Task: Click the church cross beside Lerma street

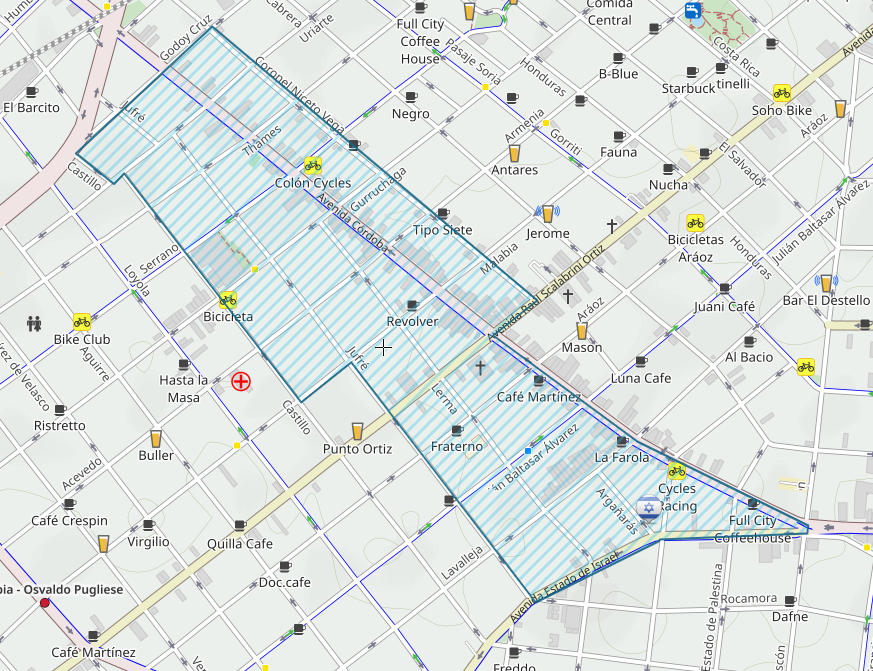Action: point(480,367)
